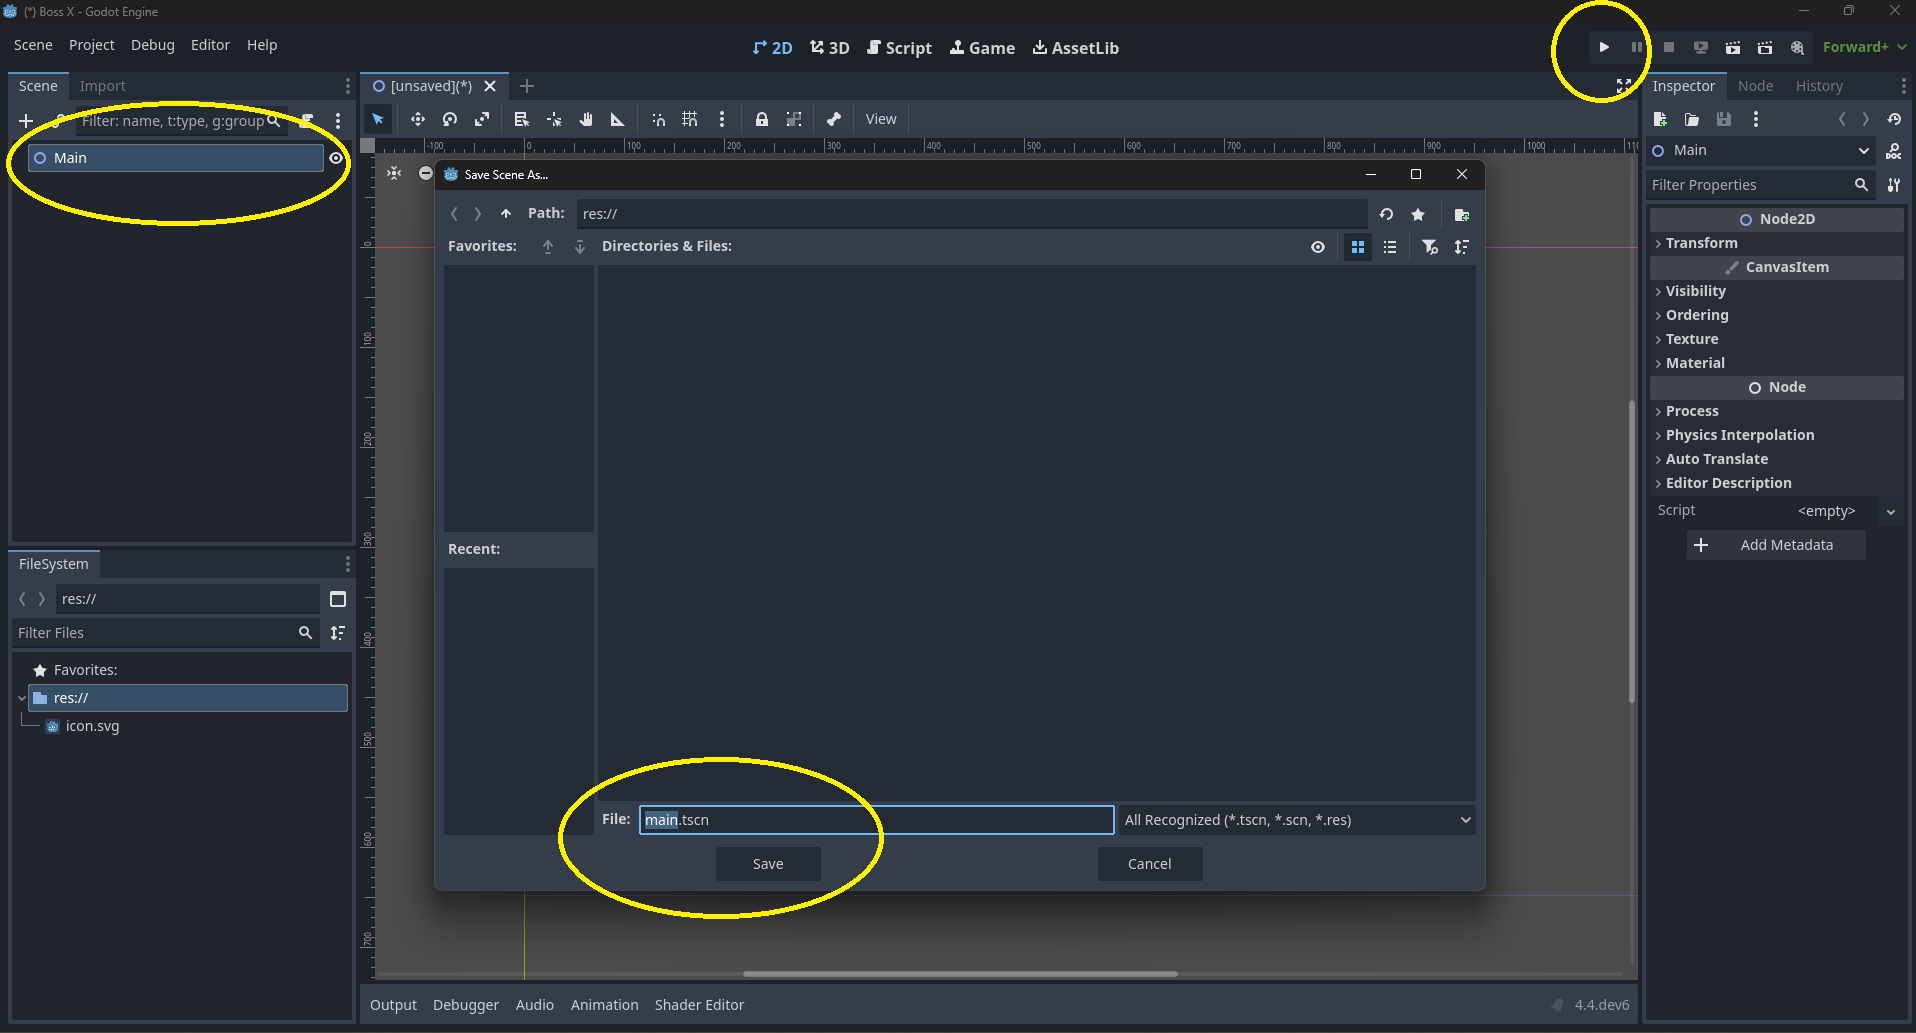Viewport: 1916px width, 1033px height.
Task: Select the Main node in the scene tree
Action: 176,158
